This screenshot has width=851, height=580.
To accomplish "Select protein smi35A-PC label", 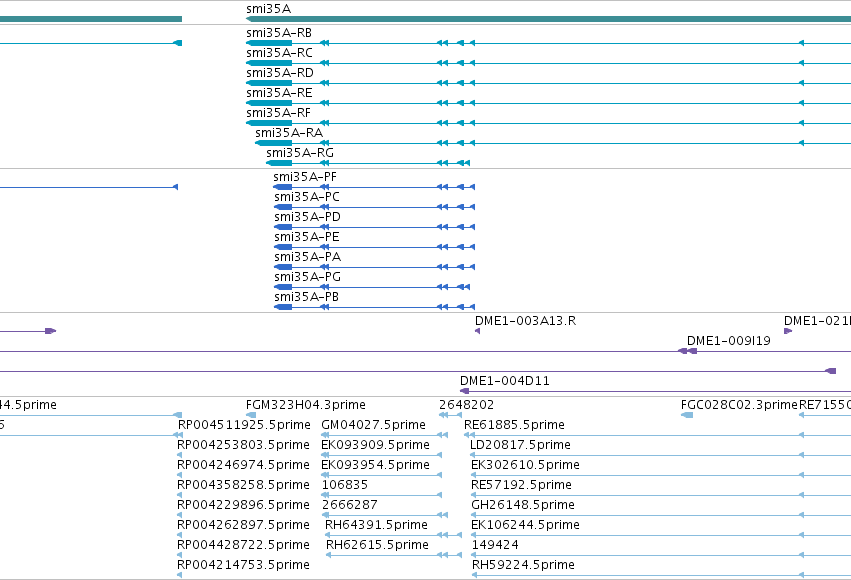I will [307, 197].
